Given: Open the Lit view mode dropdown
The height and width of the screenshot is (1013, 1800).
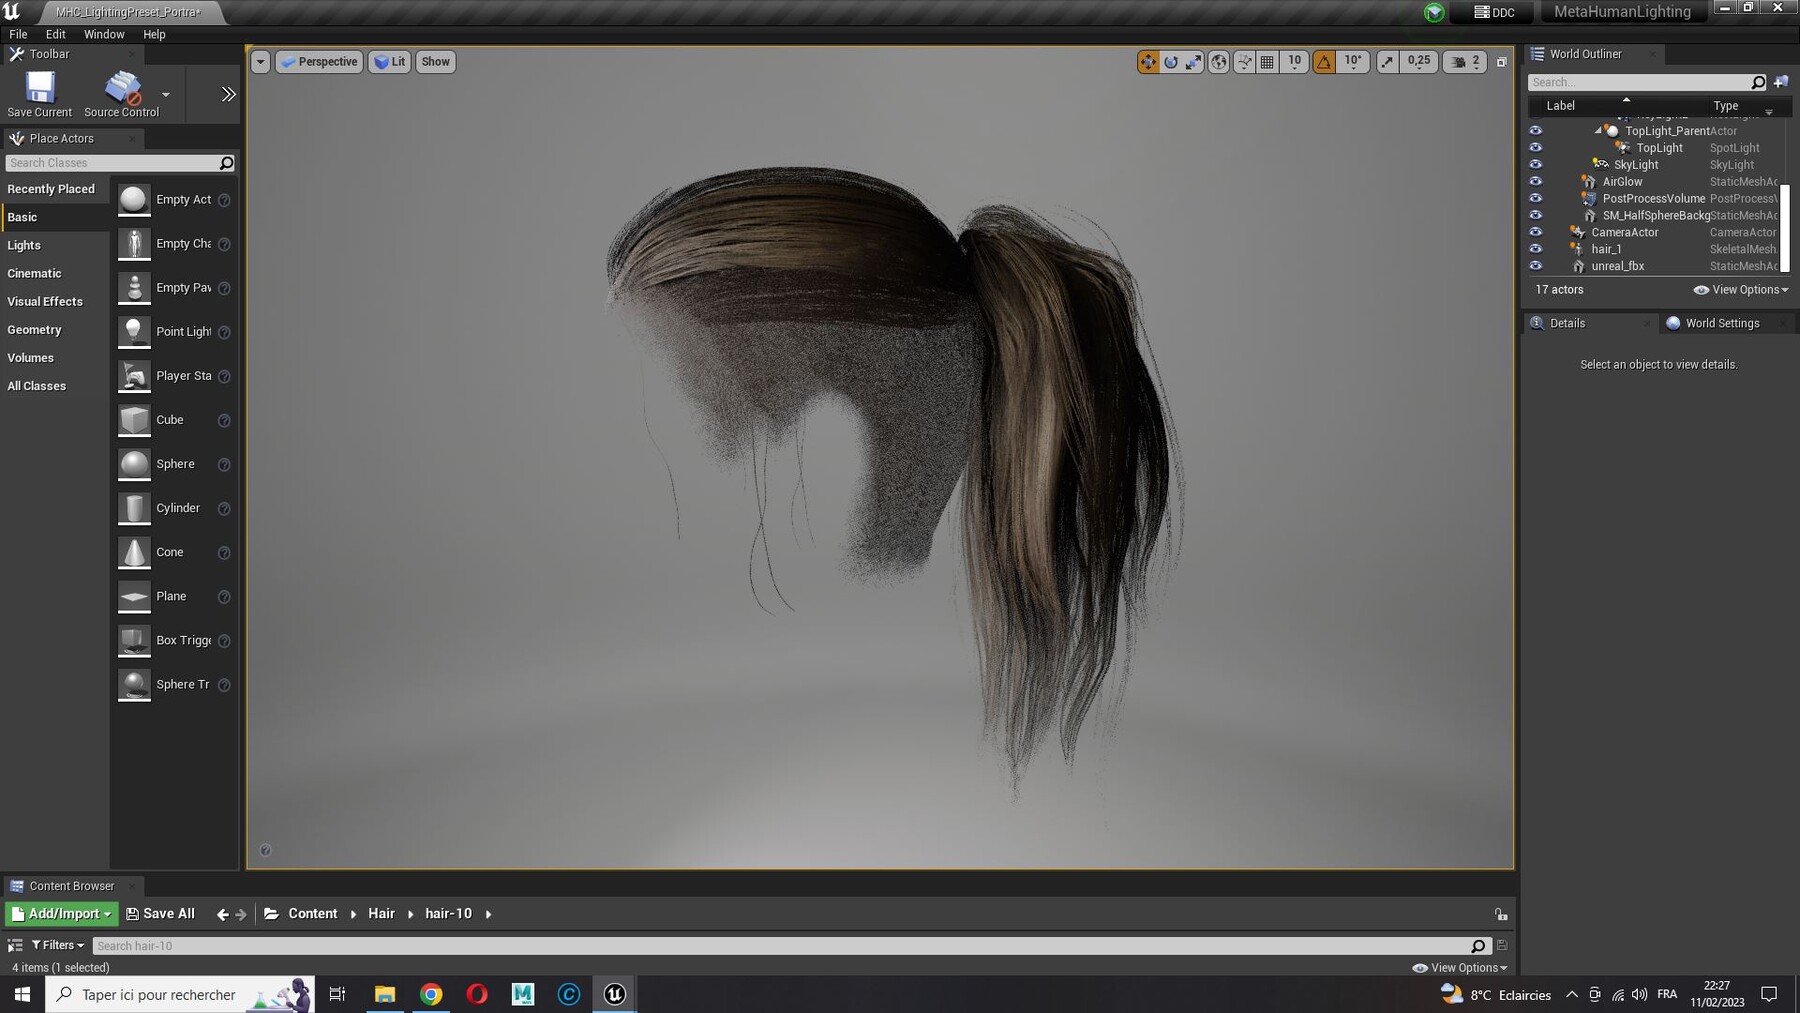Looking at the screenshot, I should coord(389,62).
